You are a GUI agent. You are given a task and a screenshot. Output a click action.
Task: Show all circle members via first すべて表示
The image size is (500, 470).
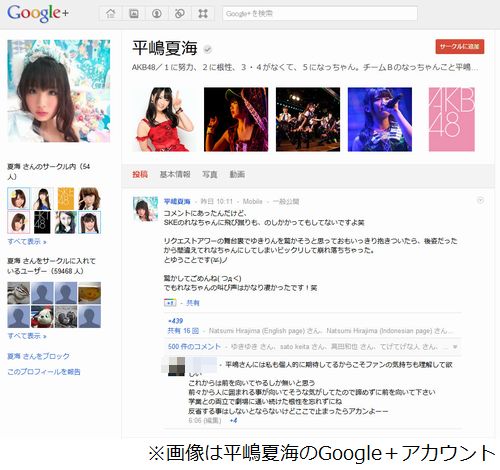[x=27, y=242]
